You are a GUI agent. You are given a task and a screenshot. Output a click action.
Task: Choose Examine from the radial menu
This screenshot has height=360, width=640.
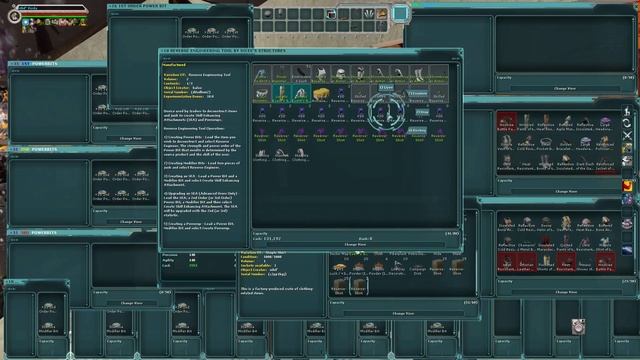[x=417, y=93]
